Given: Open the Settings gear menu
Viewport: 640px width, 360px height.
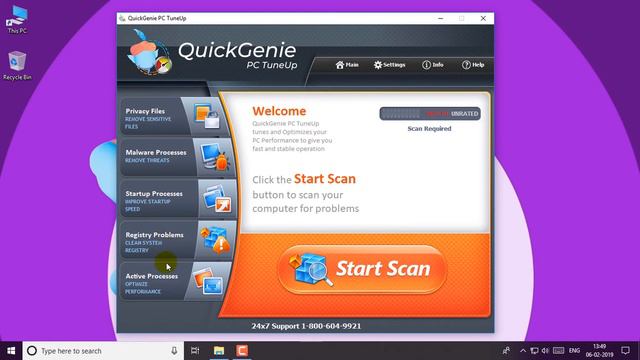Looking at the screenshot, I should point(389,65).
